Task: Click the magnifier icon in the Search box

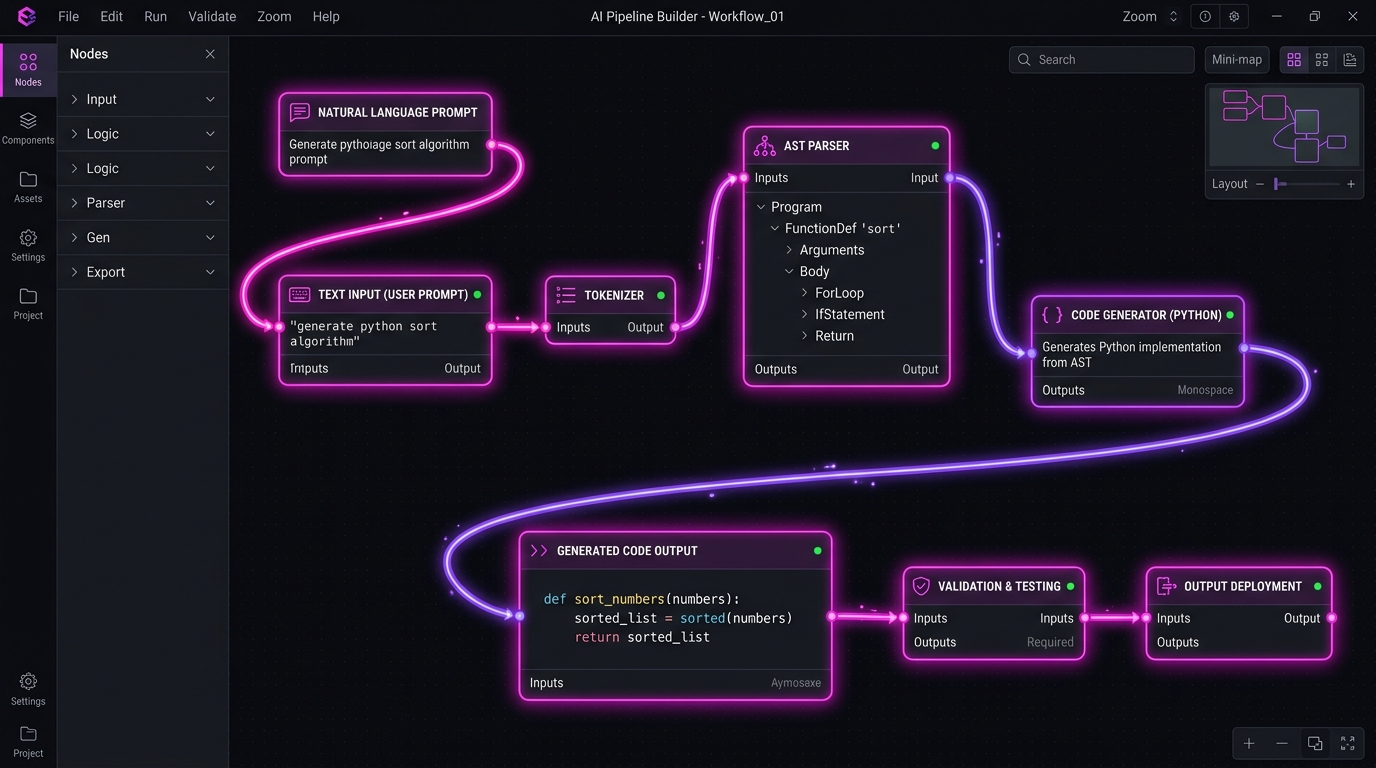Action: [1024, 60]
